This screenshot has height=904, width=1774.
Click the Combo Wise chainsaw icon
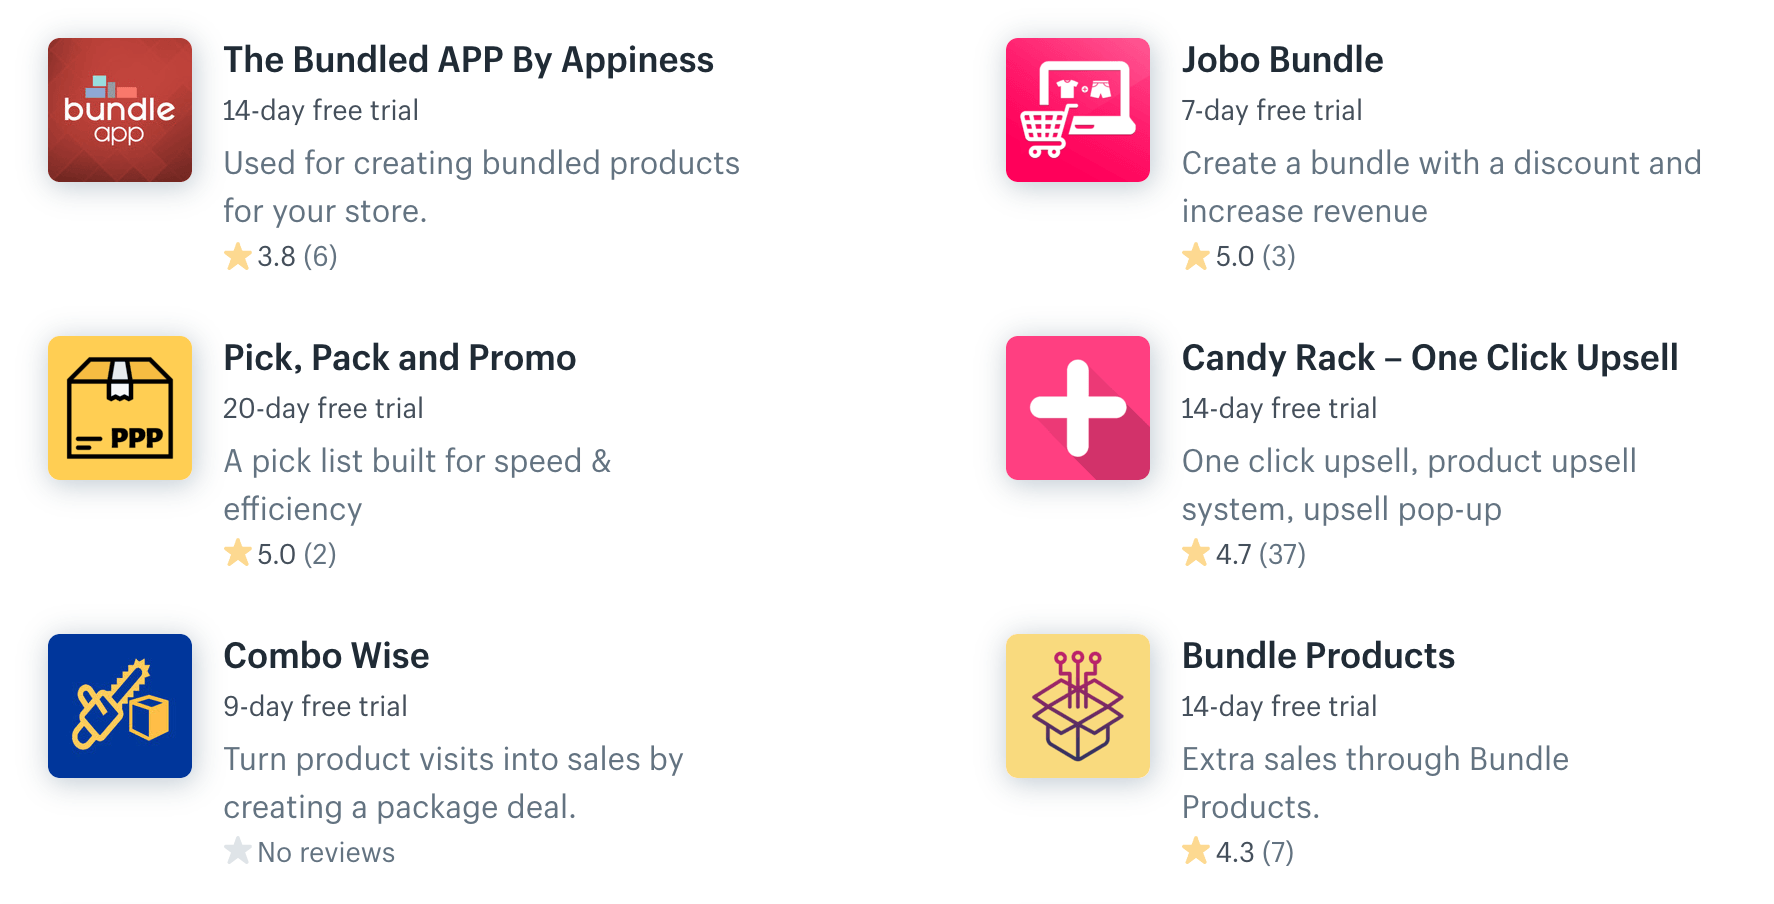point(119,705)
